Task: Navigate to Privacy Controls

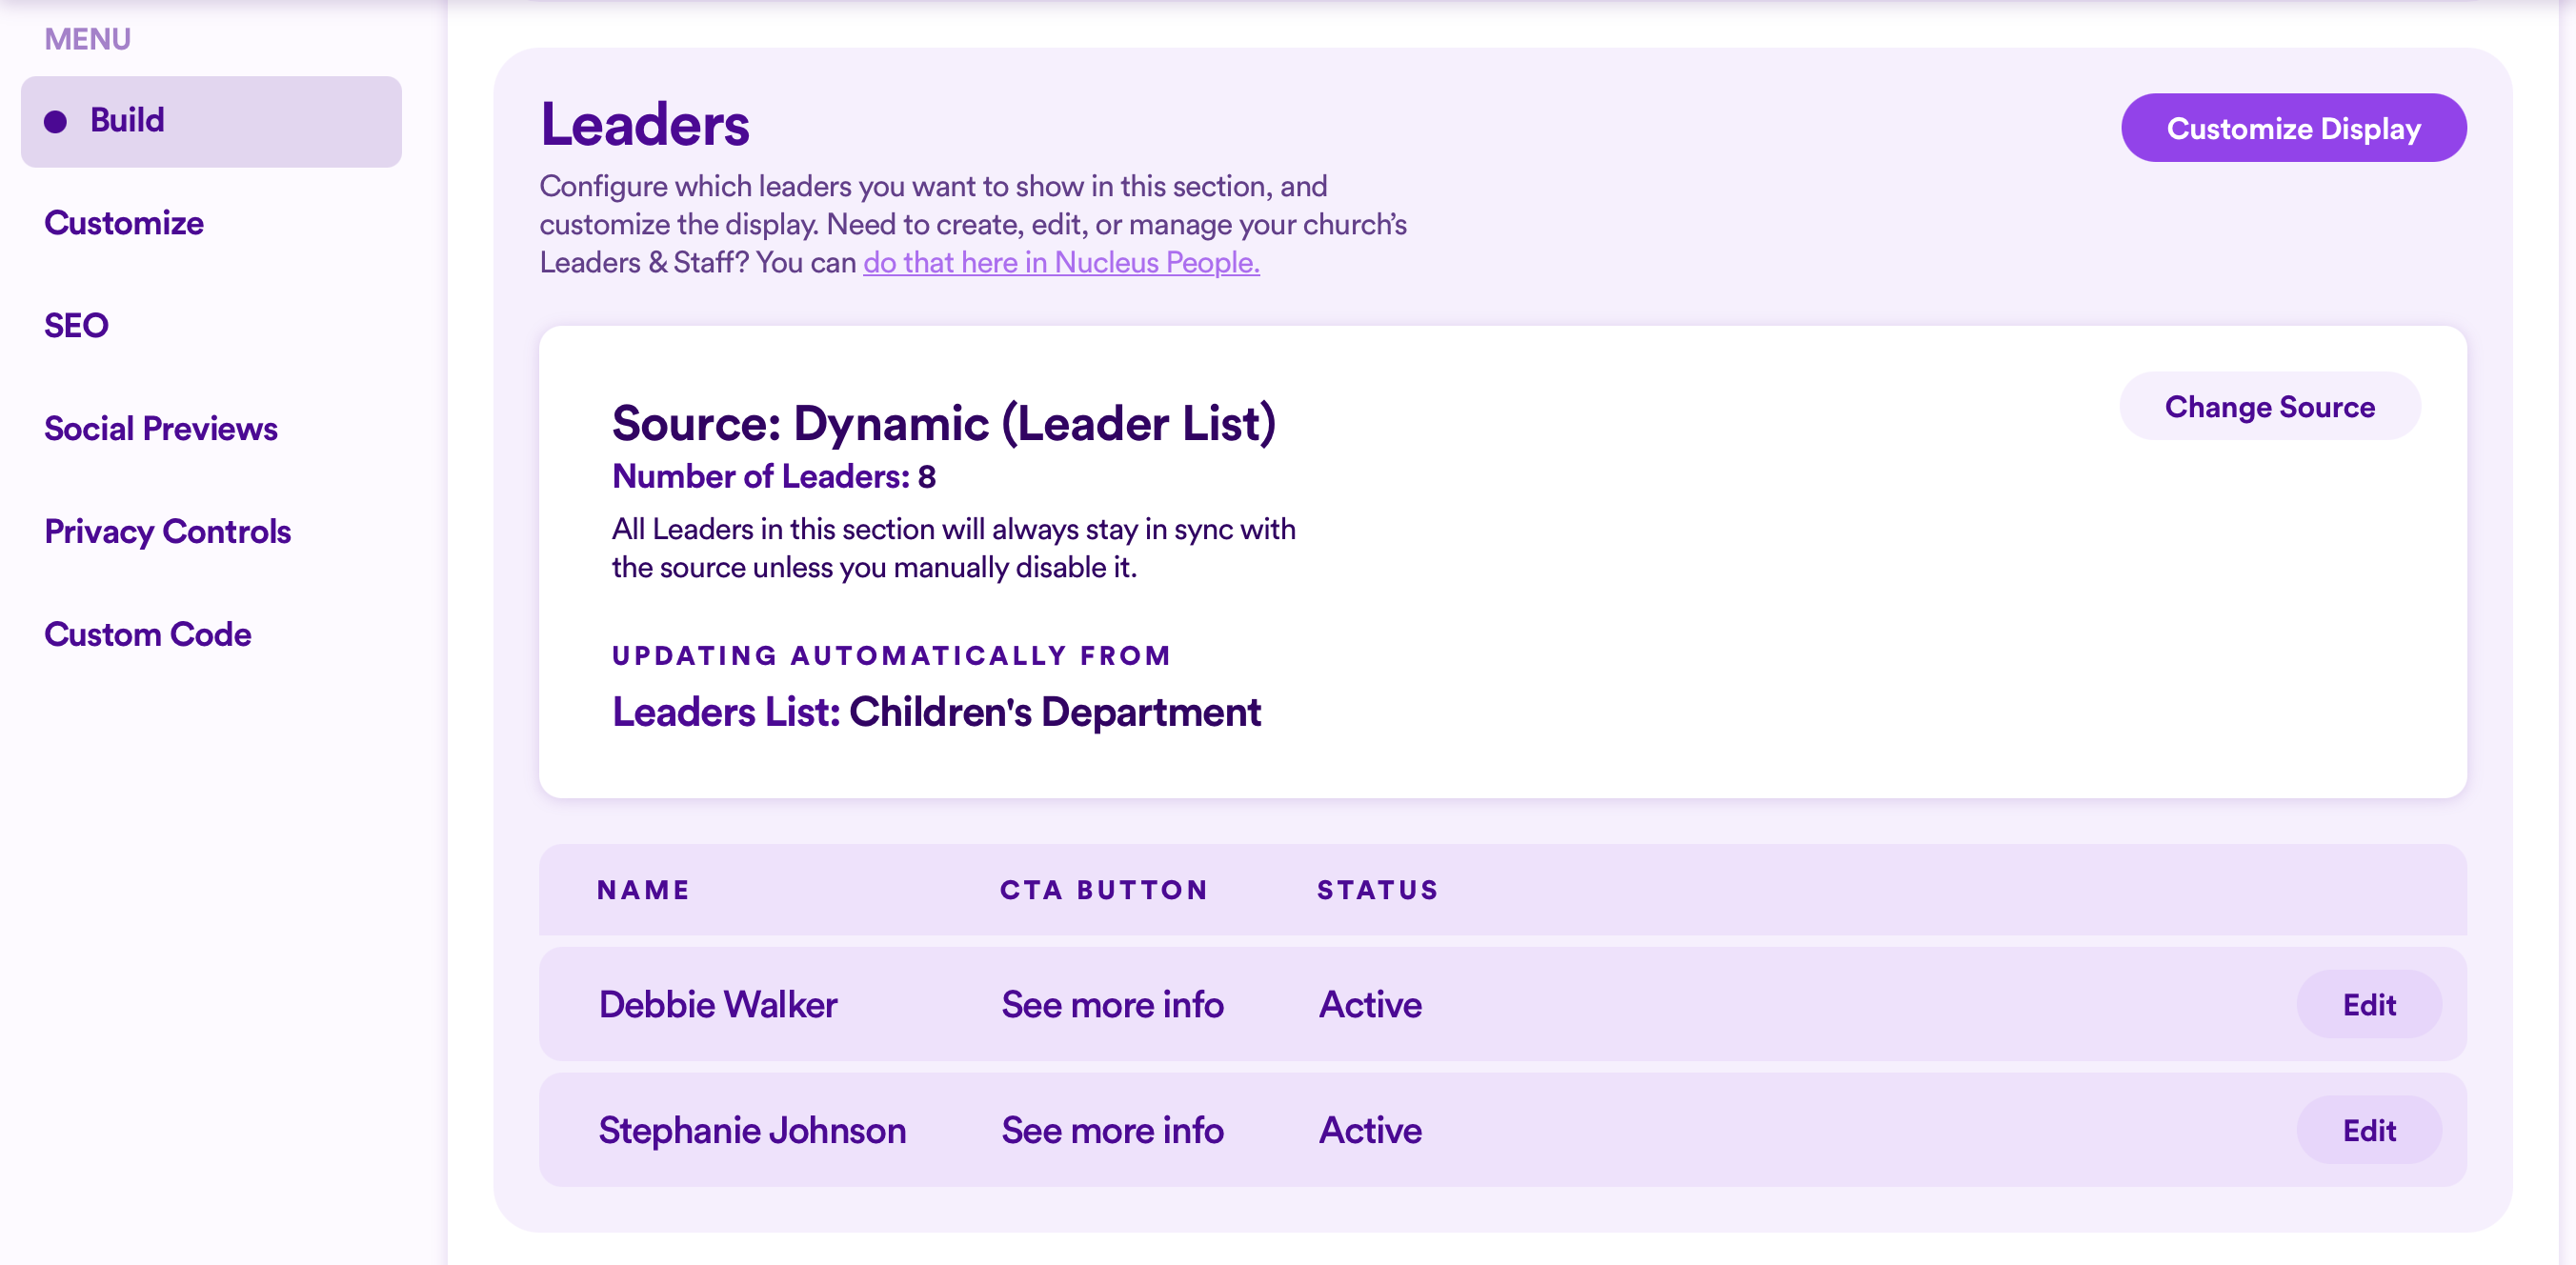Action: (167, 532)
